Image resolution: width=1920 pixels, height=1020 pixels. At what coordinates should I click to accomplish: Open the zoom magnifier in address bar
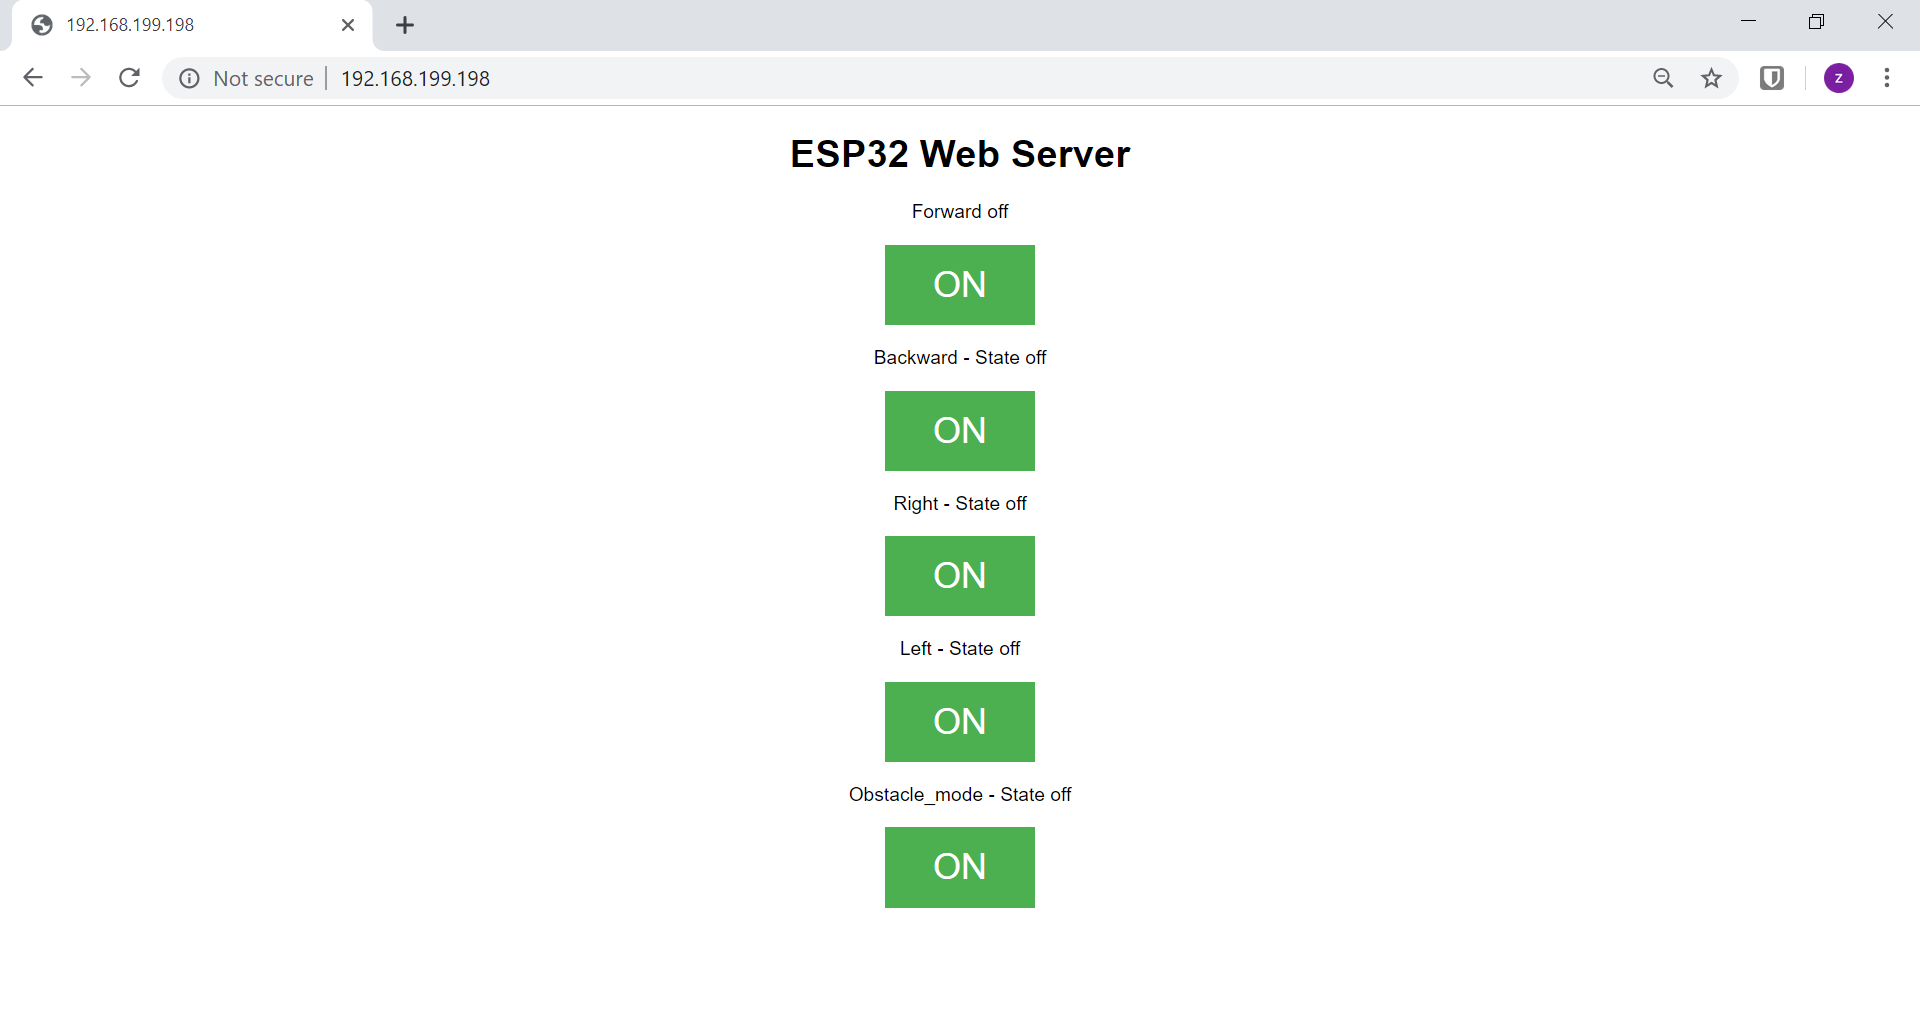pos(1663,78)
